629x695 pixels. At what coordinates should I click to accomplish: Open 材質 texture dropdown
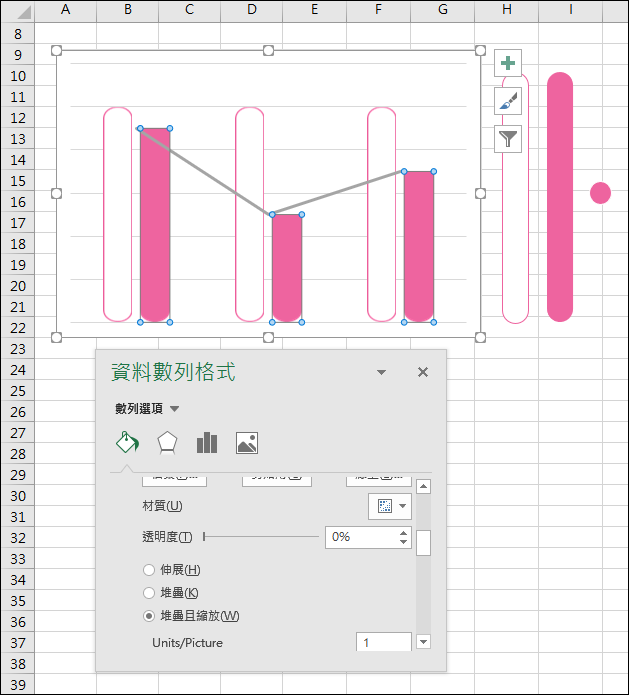click(x=390, y=506)
